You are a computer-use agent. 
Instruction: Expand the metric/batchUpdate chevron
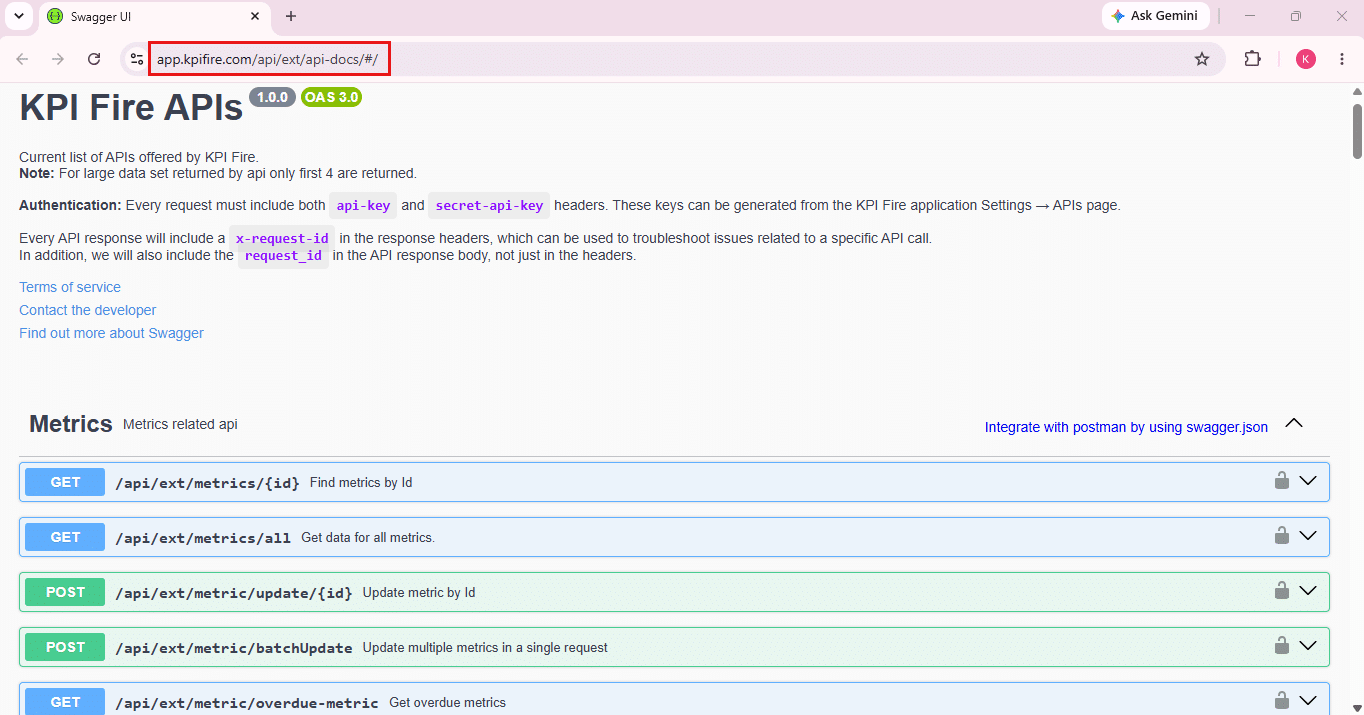pos(1308,646)
